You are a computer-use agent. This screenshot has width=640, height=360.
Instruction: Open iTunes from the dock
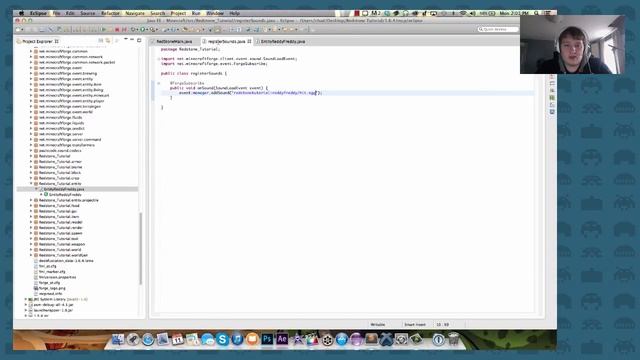point(237,339)
